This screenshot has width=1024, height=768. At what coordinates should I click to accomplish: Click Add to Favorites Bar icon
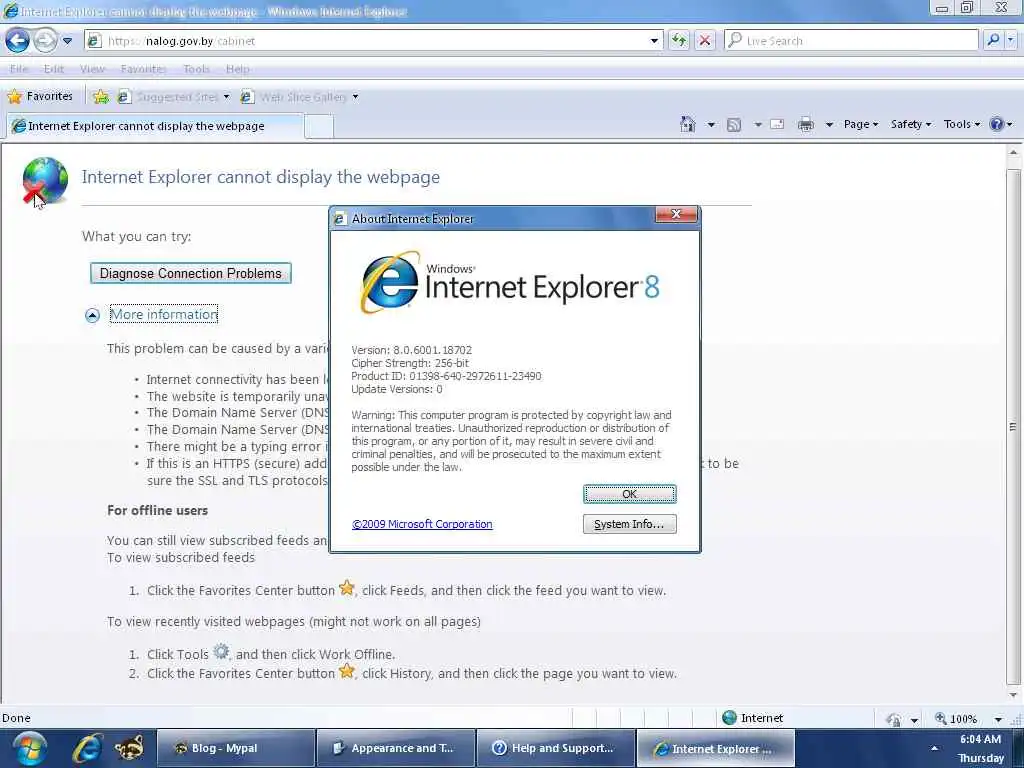coord(101,97)
